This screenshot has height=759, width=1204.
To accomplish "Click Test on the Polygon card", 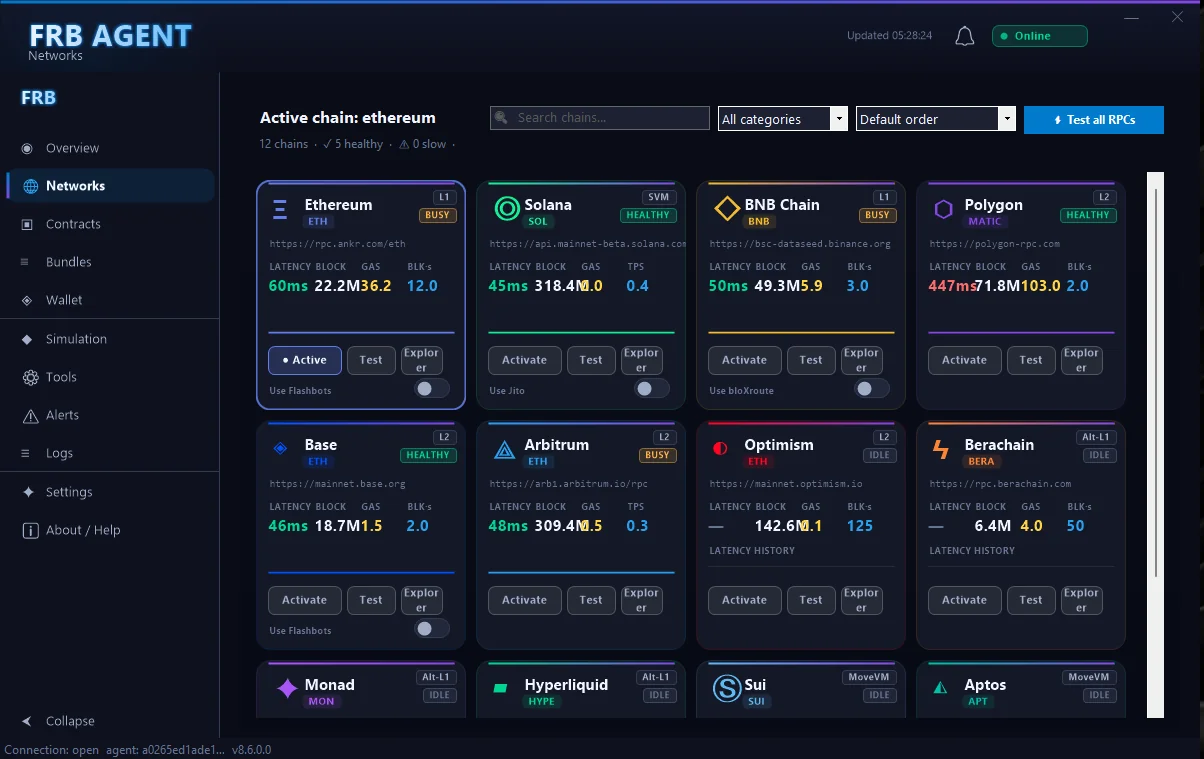I will pyautogui.click(x=1031, y=360).
